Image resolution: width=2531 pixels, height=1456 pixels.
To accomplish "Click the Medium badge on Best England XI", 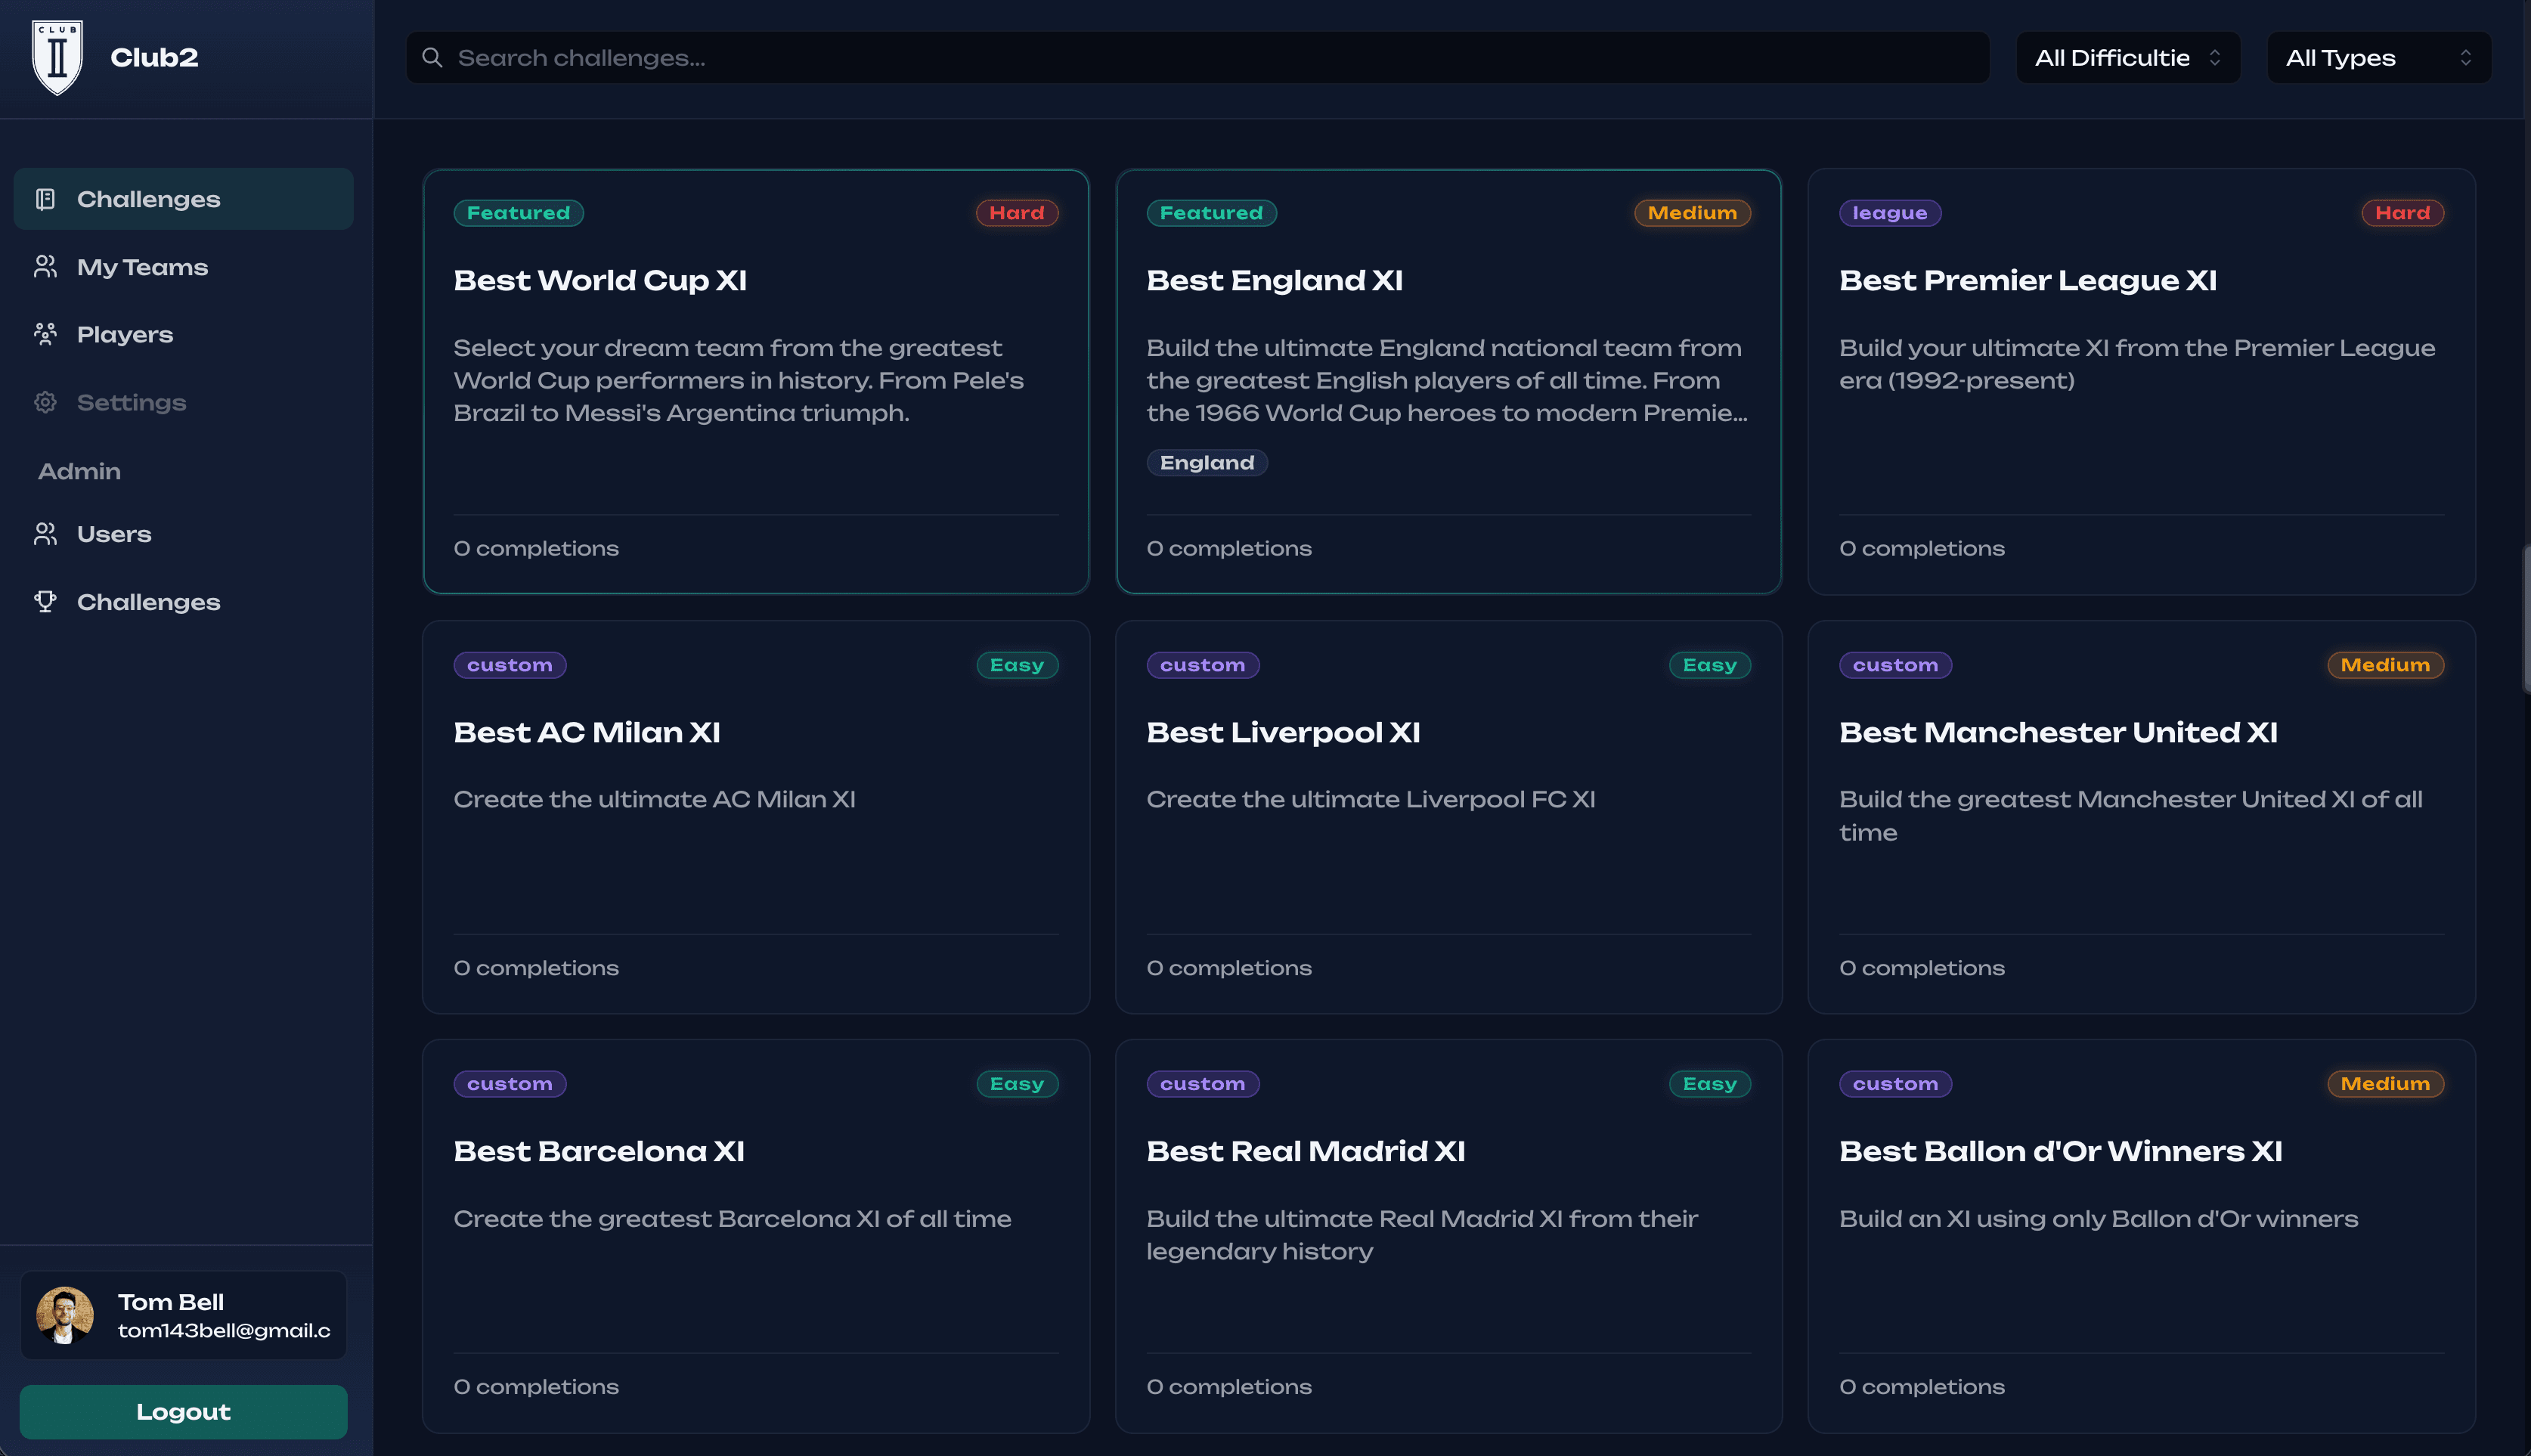I will [x=1692, y=213].
